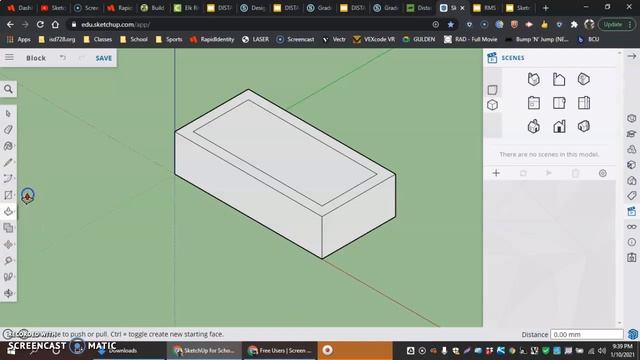Click the SketchUp logo in status bar
The height and width of the screenshot is (360, 640).
point(633,334)
